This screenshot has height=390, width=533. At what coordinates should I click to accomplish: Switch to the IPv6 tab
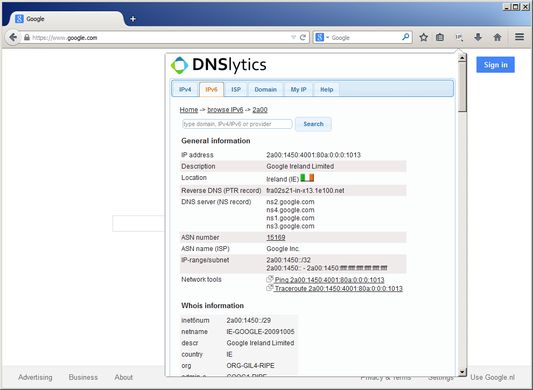[x=211, y=89]
